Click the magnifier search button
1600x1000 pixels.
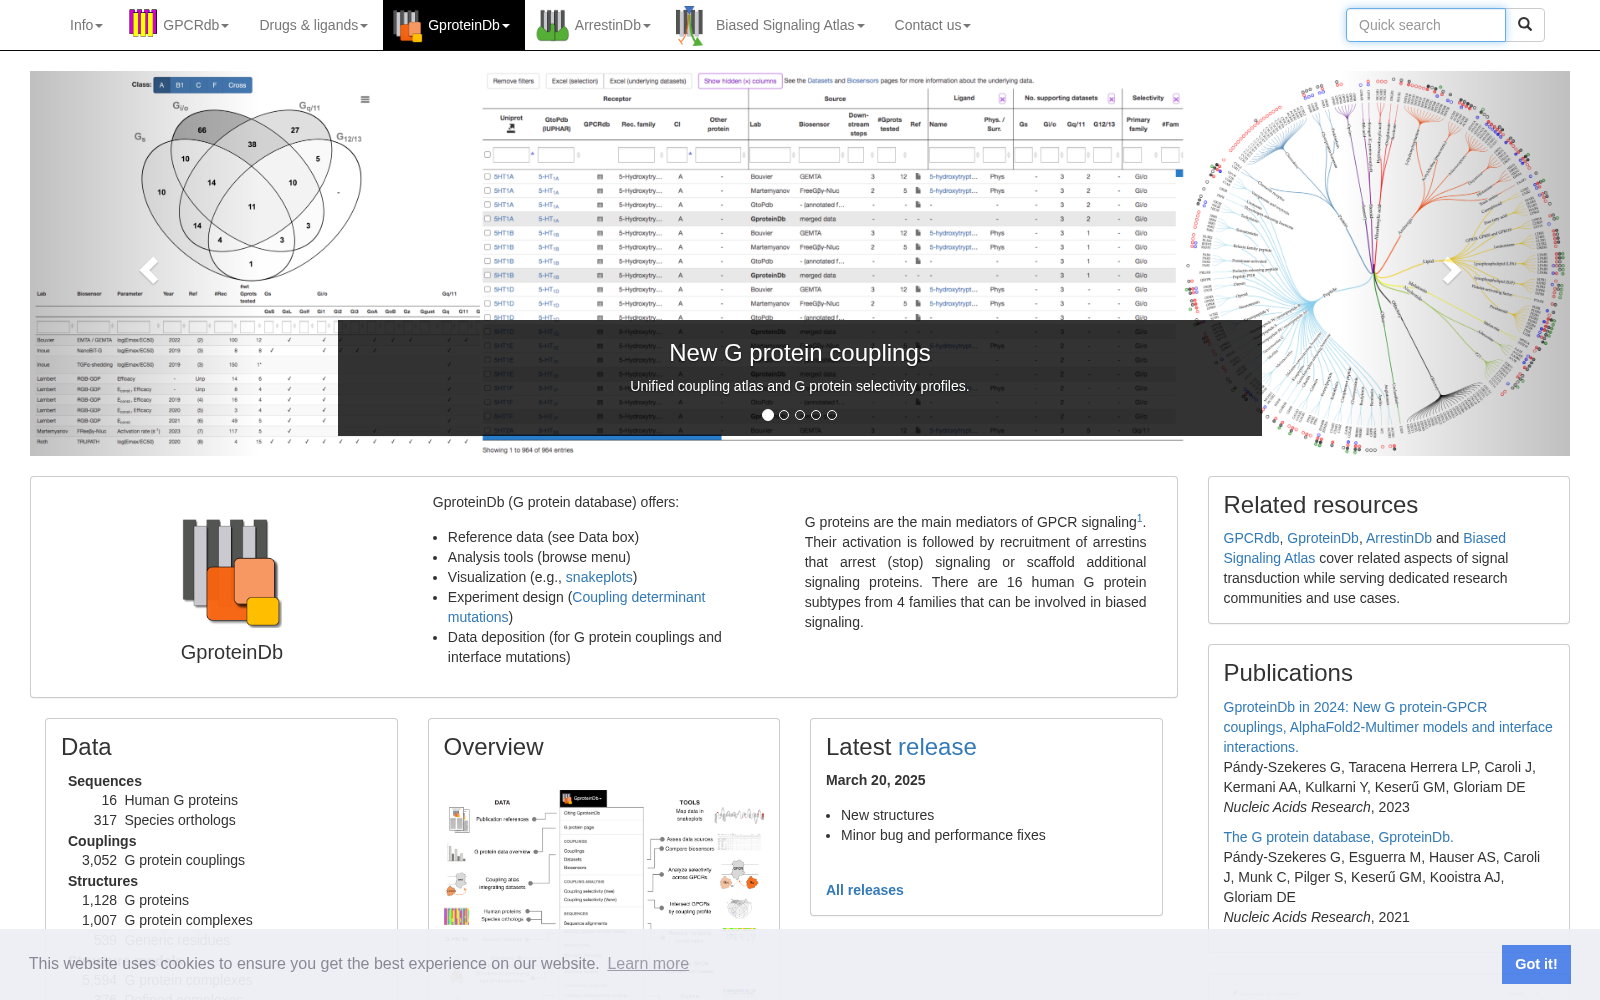pos(1525,25)
